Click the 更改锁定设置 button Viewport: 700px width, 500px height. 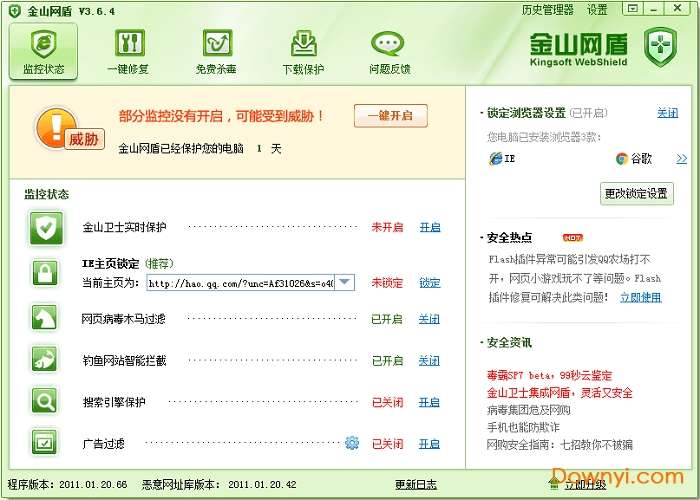coord(637,194)
